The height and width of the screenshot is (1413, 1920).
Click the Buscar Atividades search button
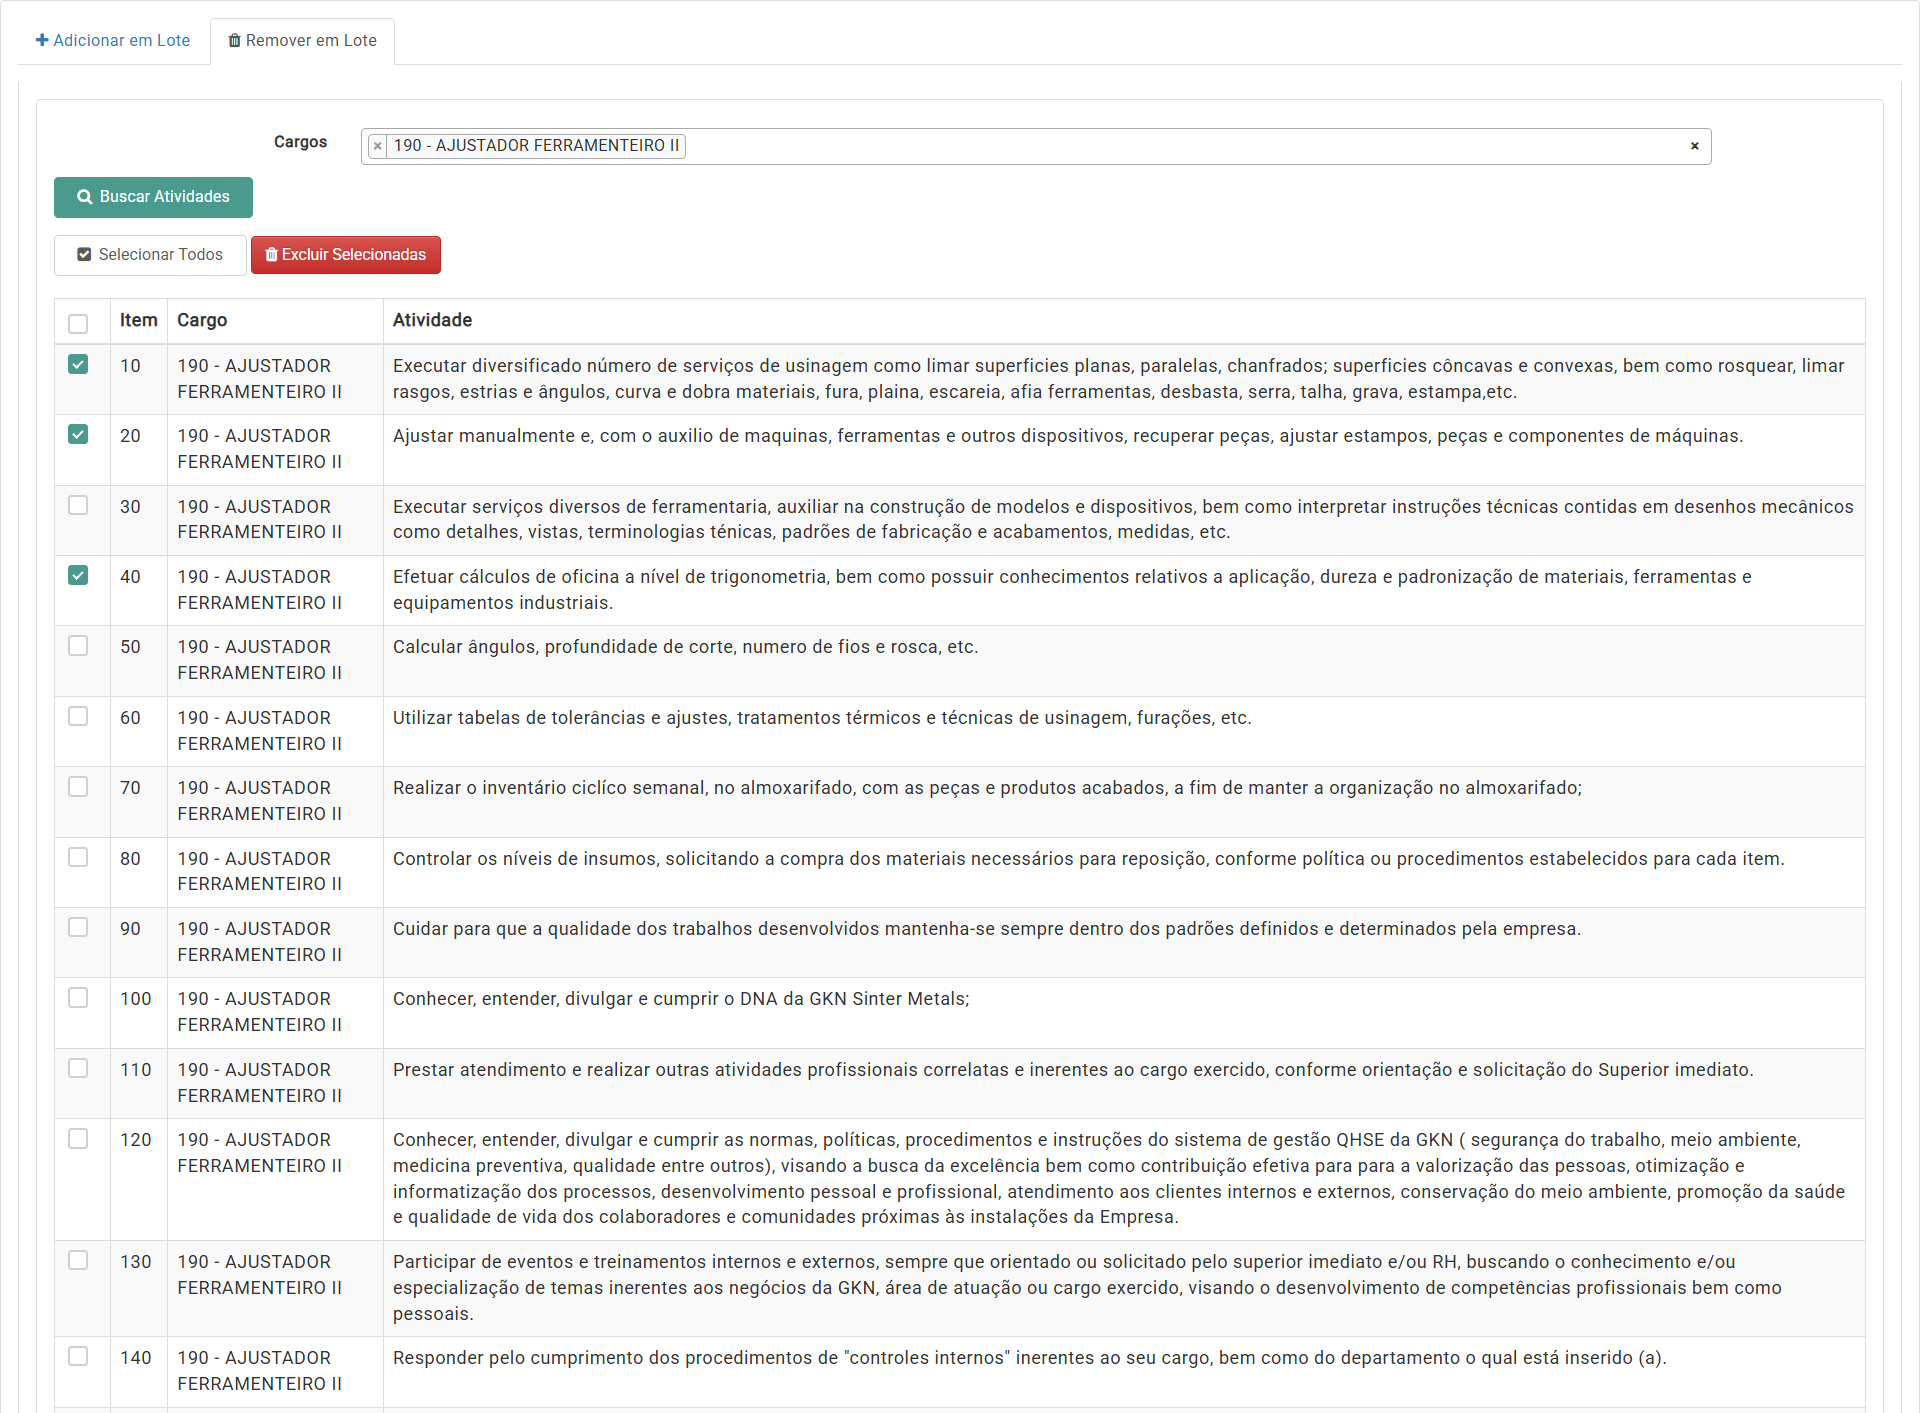tap(153, 197)
